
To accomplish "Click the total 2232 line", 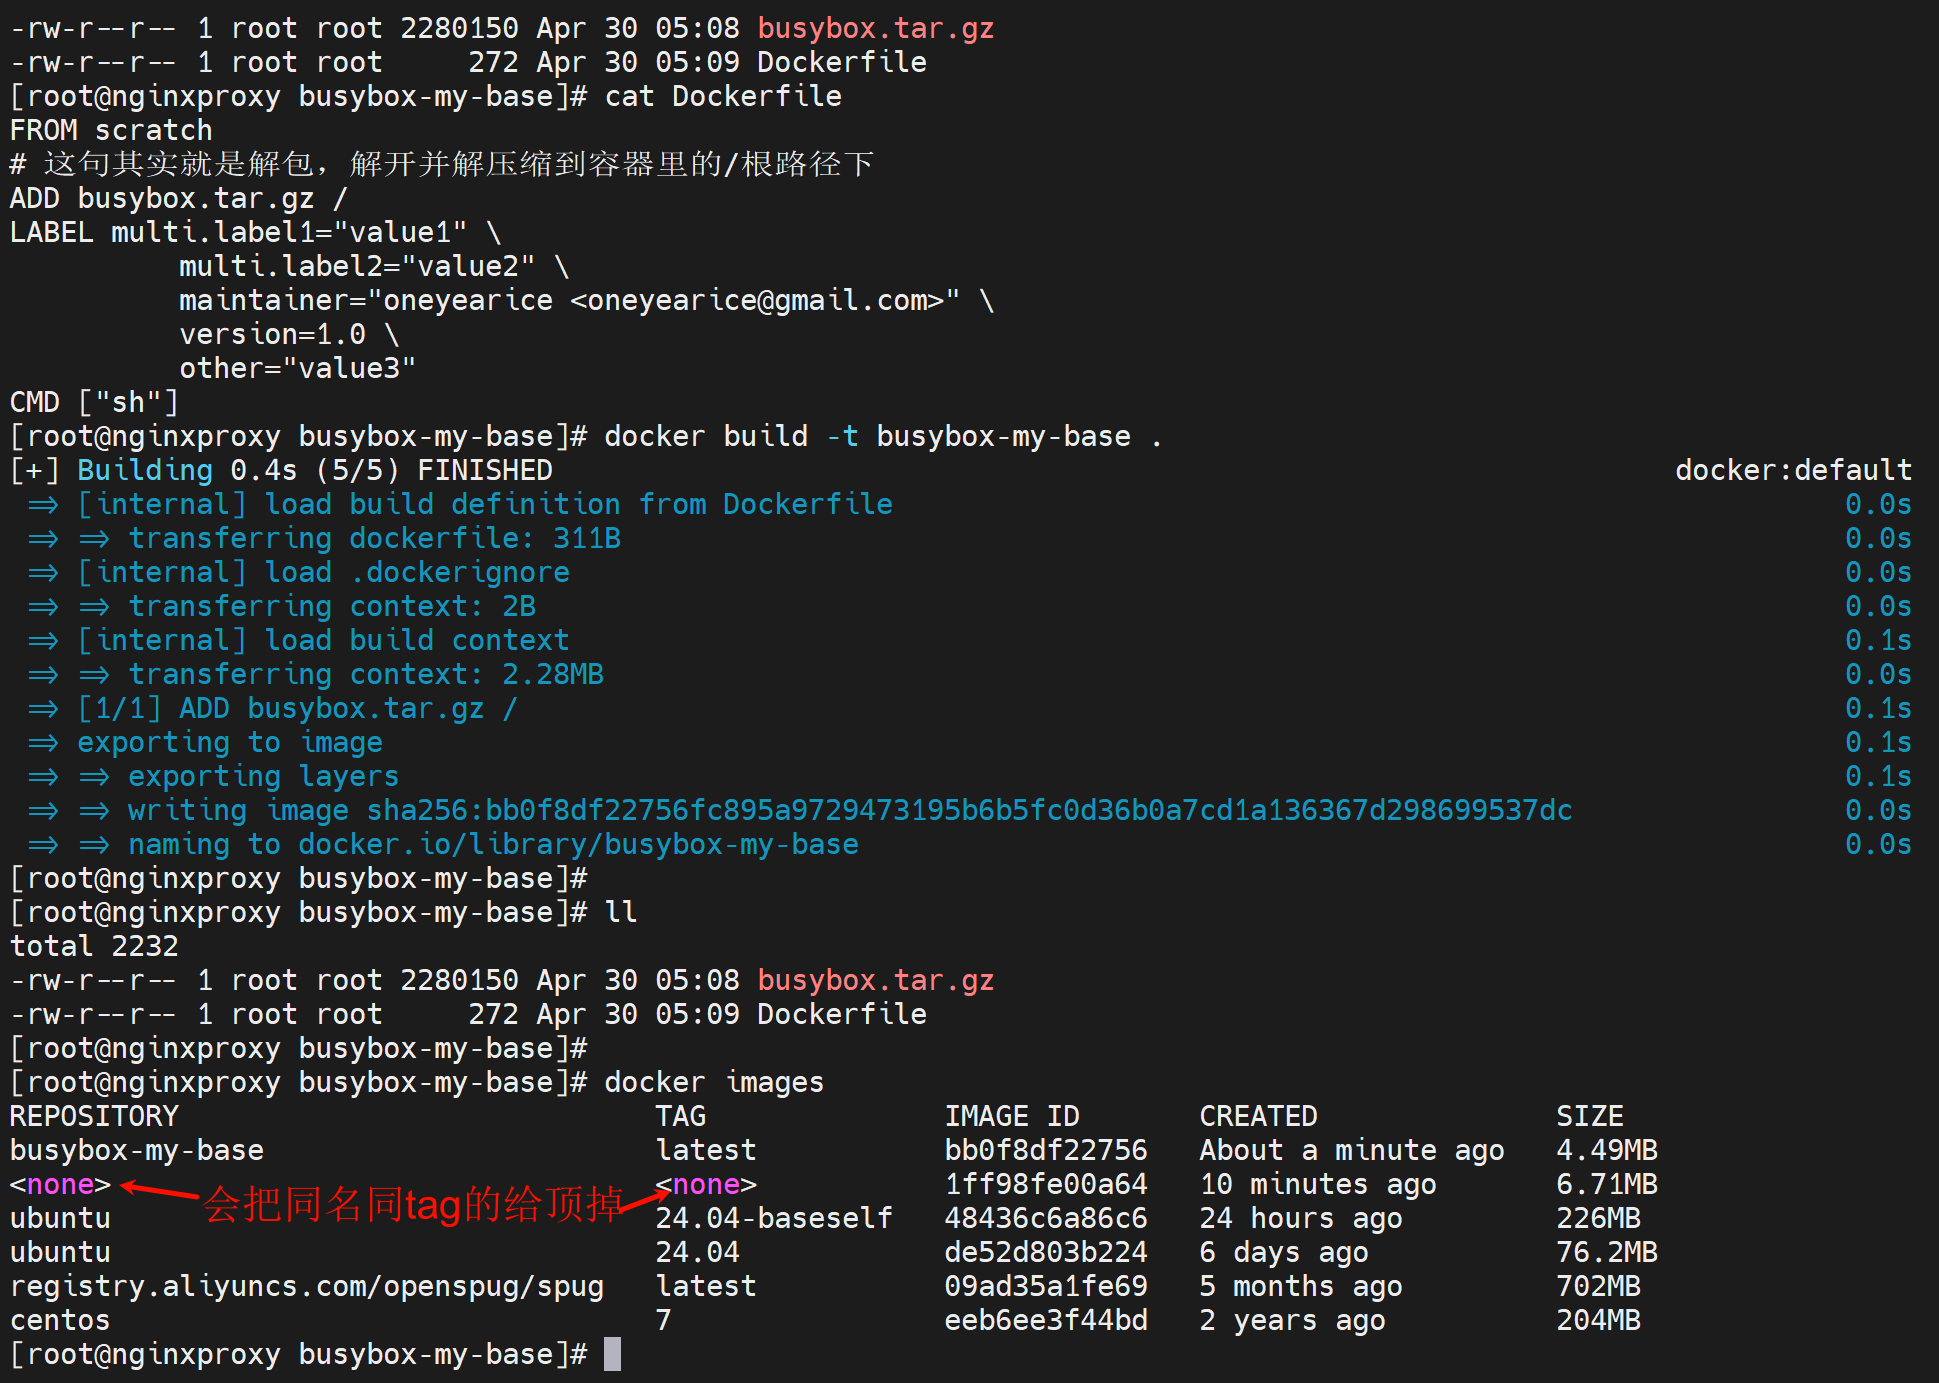I will point(94,946).
